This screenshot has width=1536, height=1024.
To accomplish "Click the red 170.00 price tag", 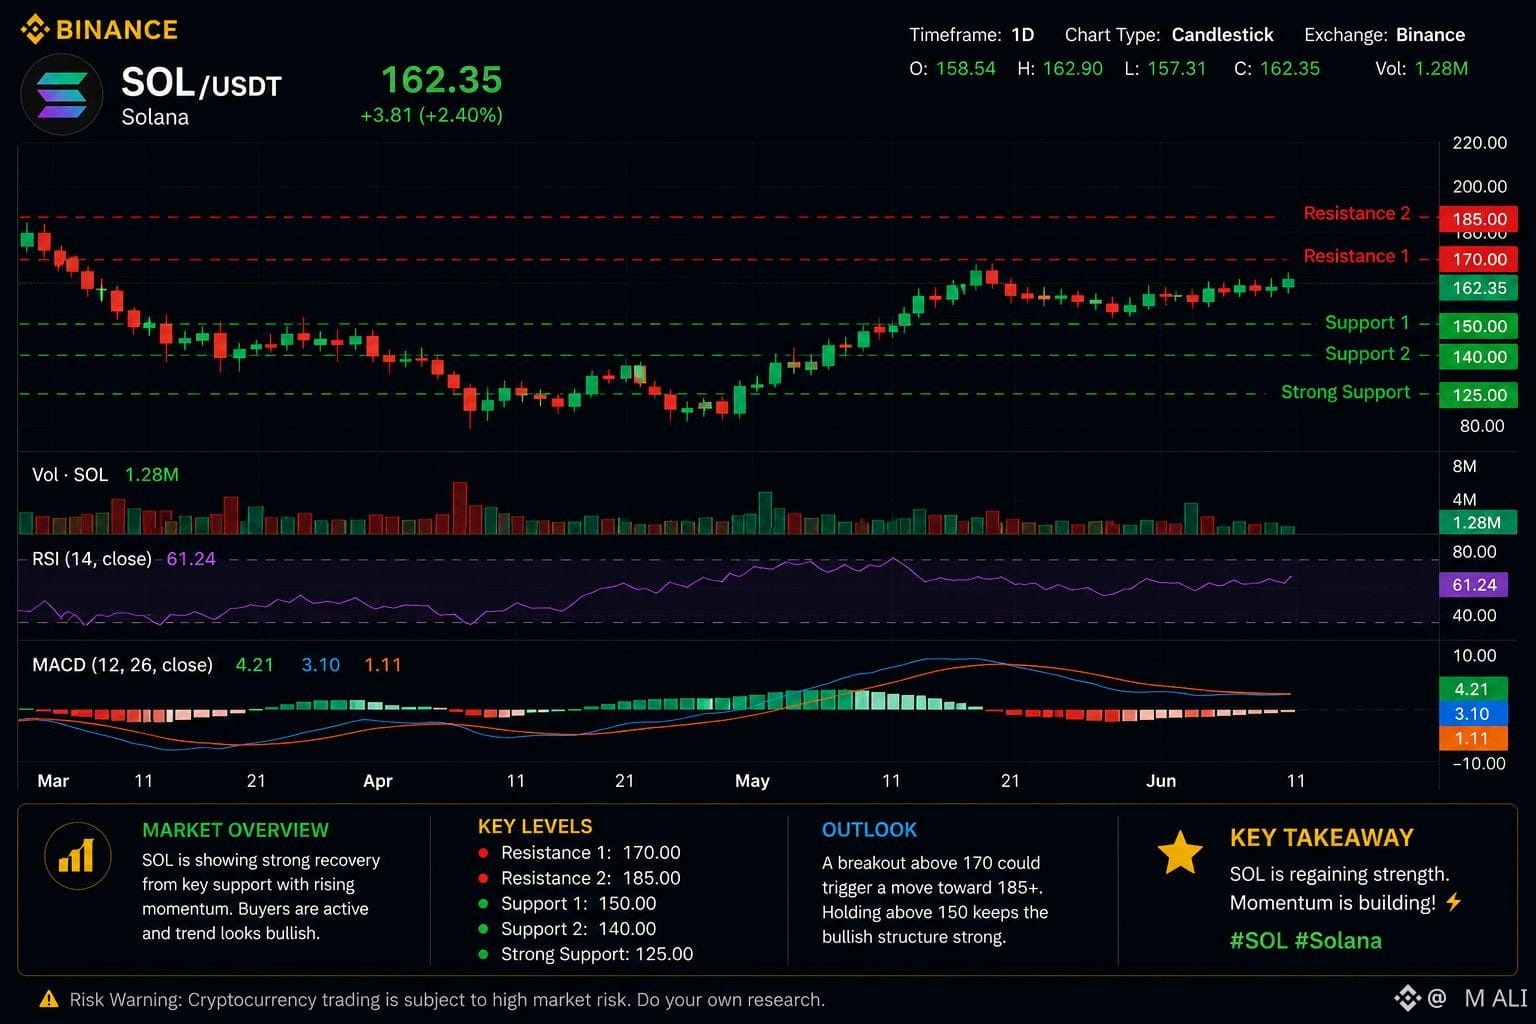I will coord(1478,259).
